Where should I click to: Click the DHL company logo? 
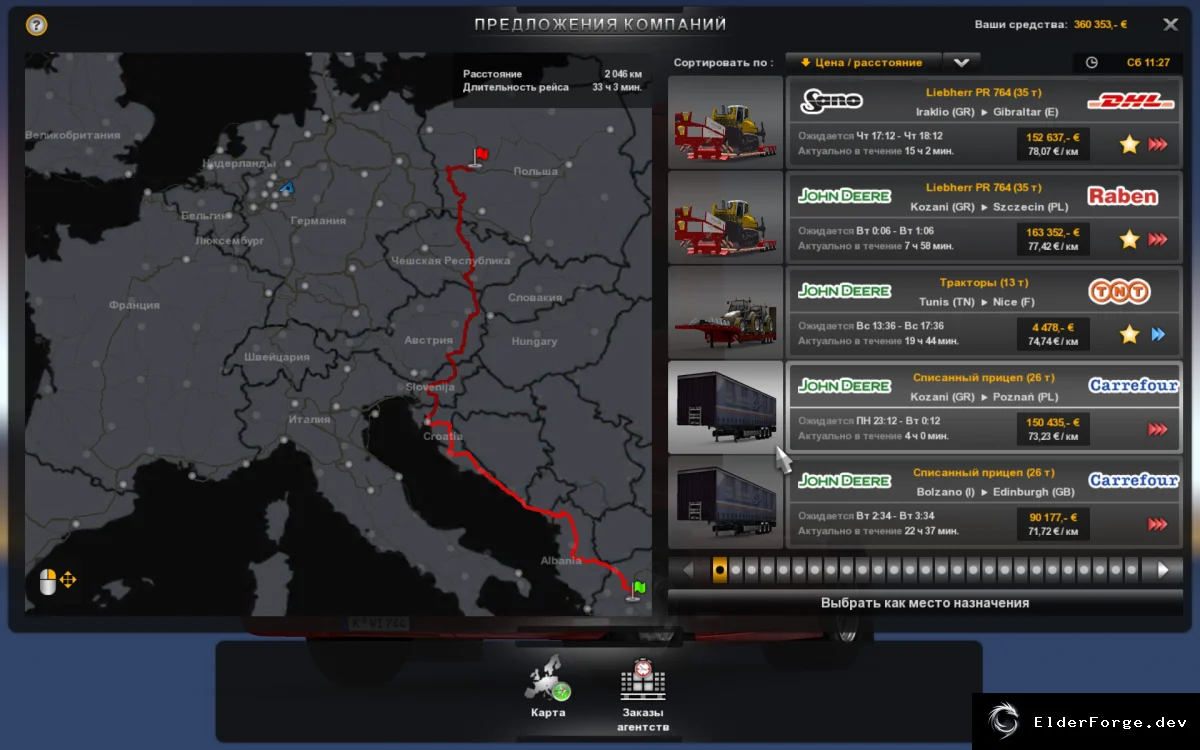click(x=1129, y=101)
